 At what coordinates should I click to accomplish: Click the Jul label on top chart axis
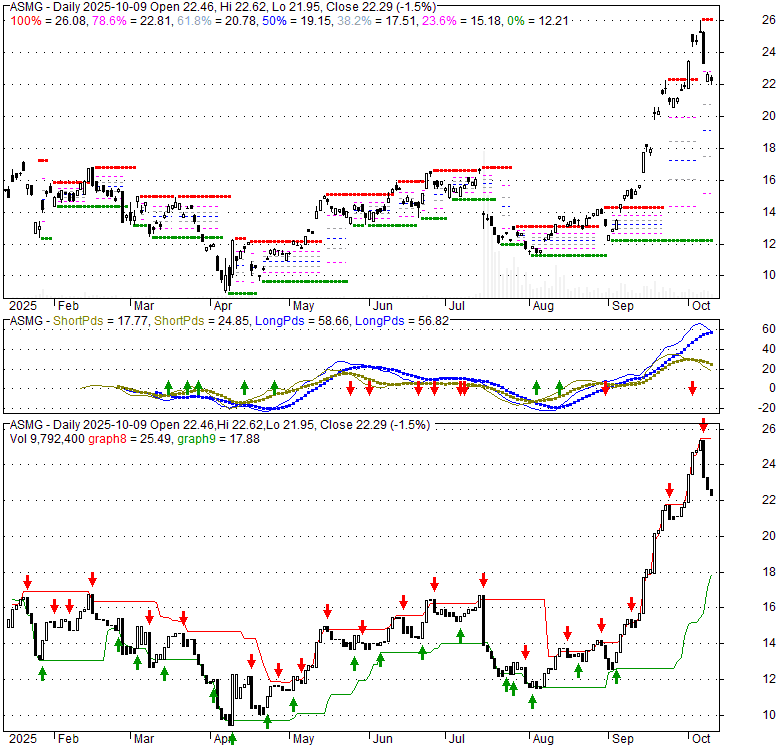click(457, 306)
